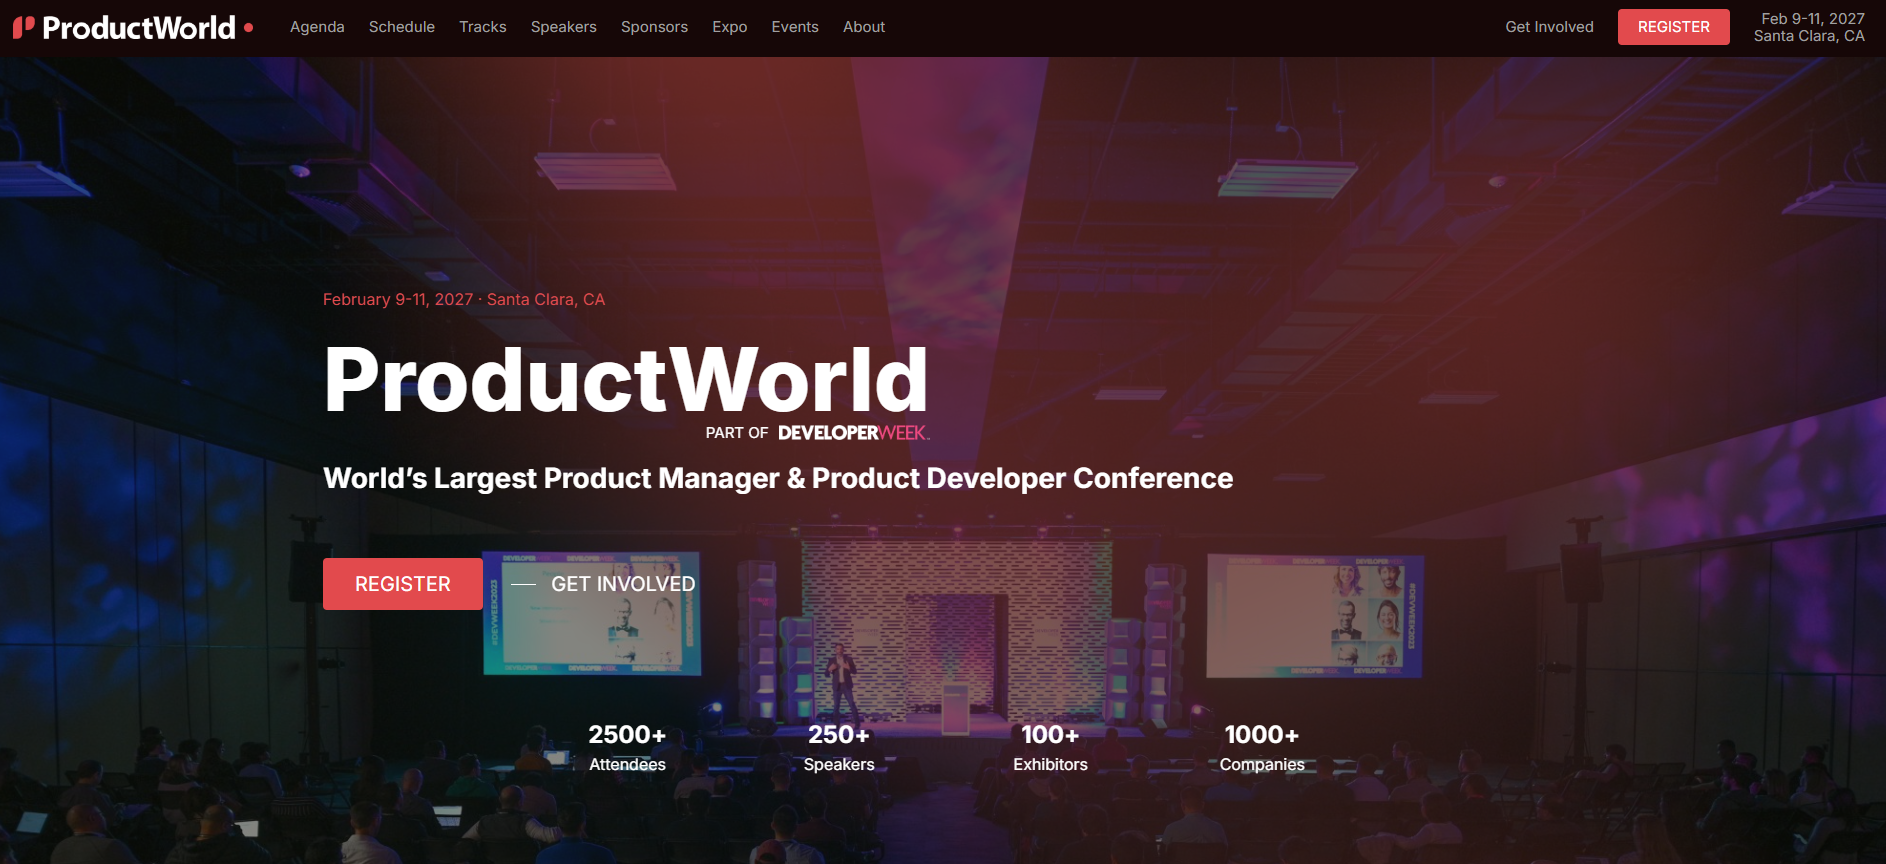The height and width of the screenshot is (864, 1886).
Task: Click the ProductWorld logo in the header
Action: click(x=133, y=28)
